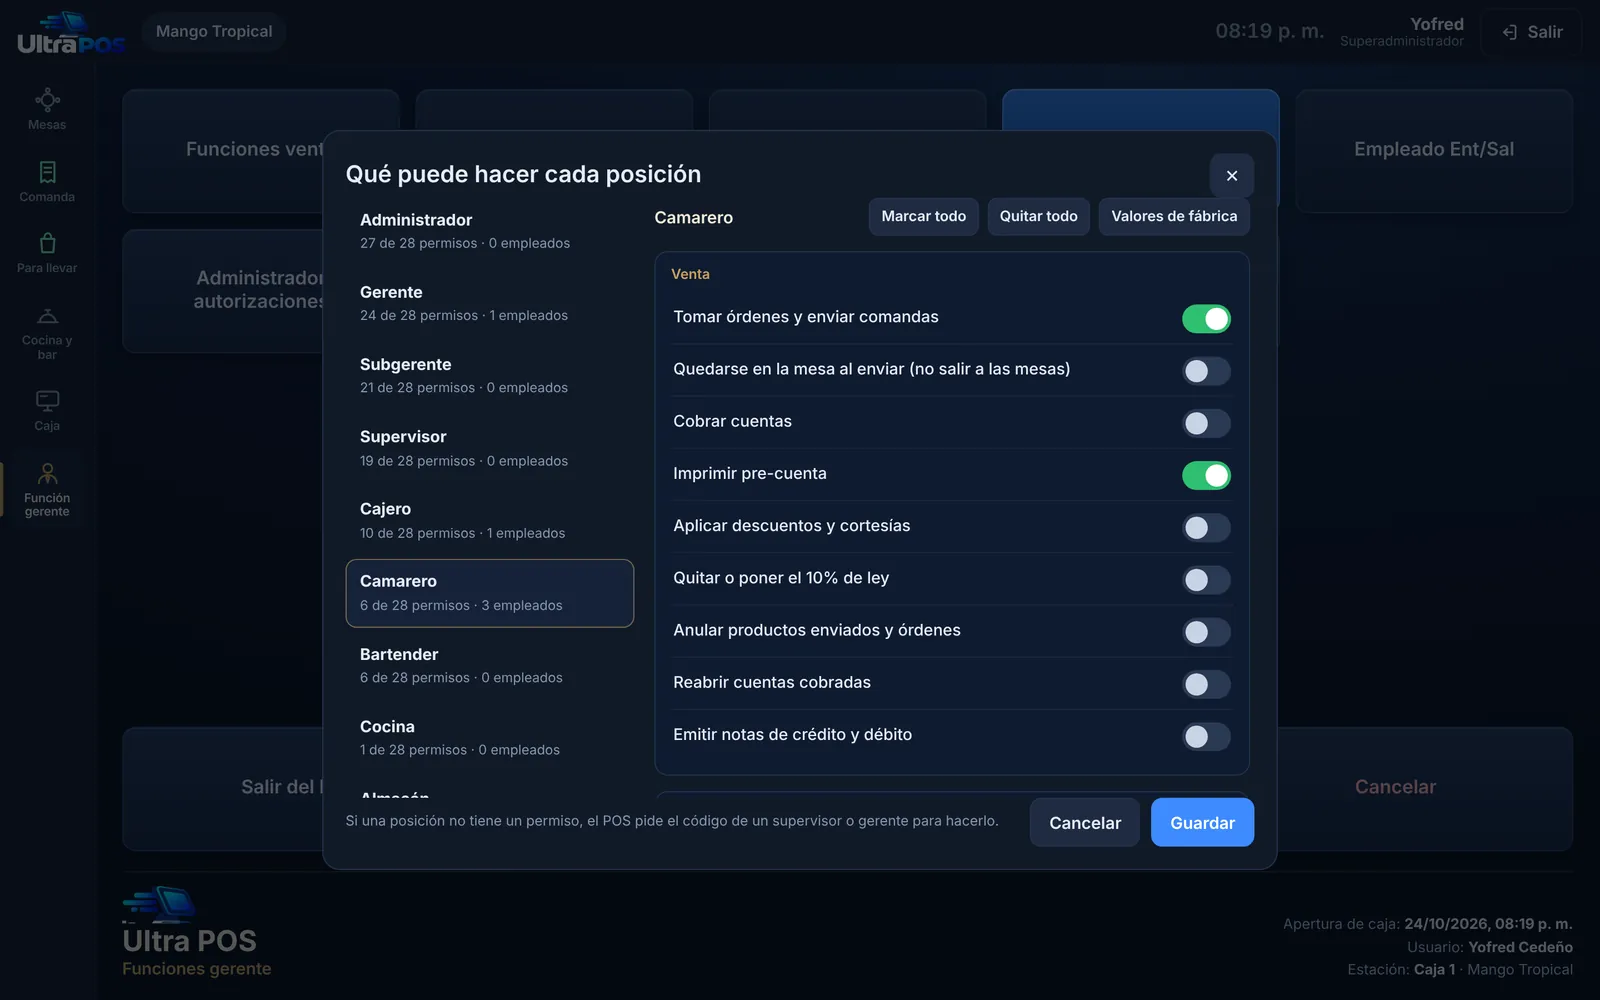Open the Comanda sidebar icon
The width and height of the screenshot is (1600, 1000).
click(47, 172)
